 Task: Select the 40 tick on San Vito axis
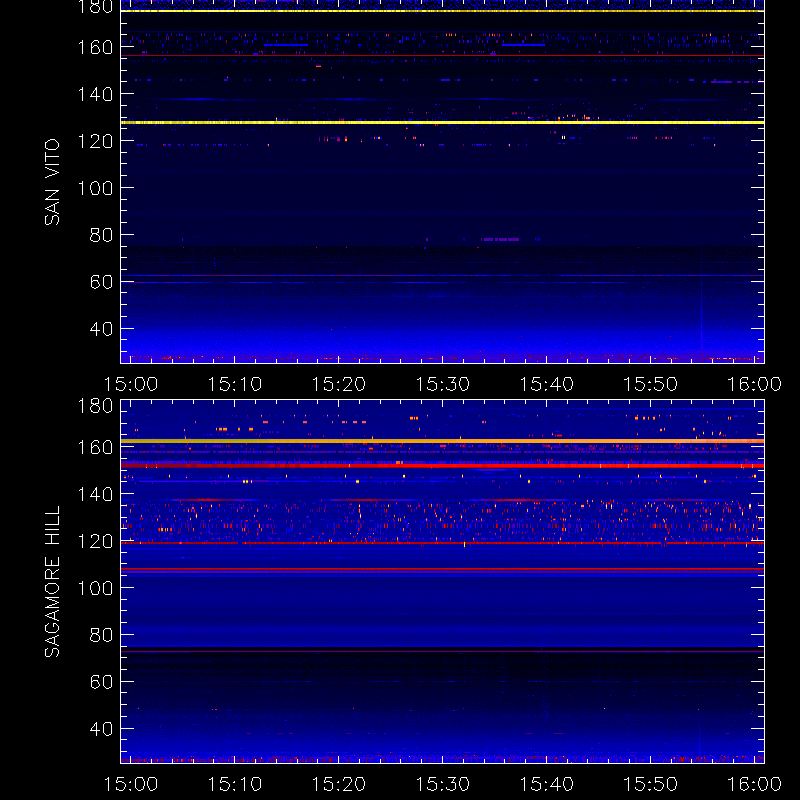click(x=101, y=329)
